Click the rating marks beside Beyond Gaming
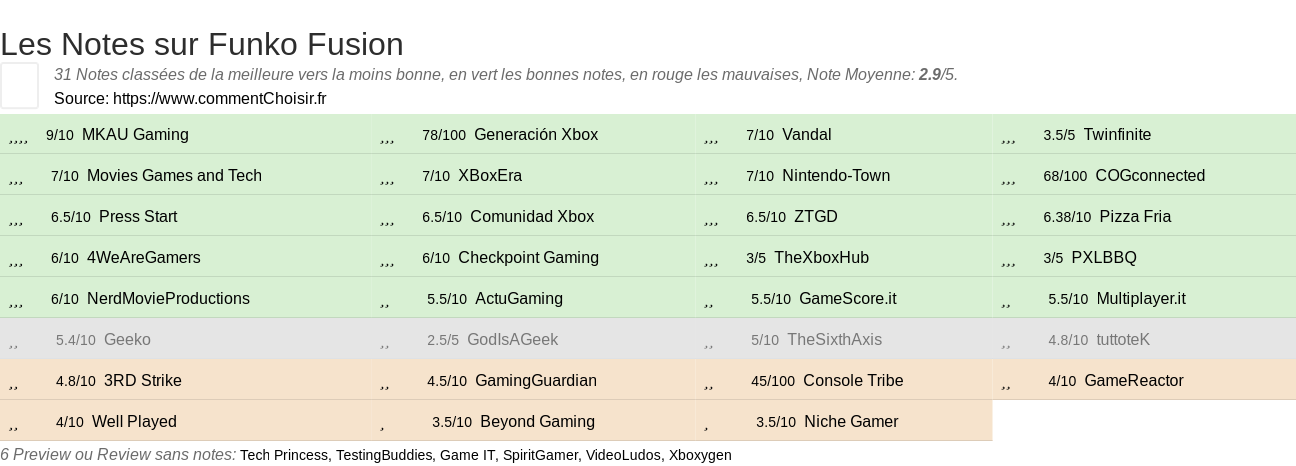 pos(383,424)
